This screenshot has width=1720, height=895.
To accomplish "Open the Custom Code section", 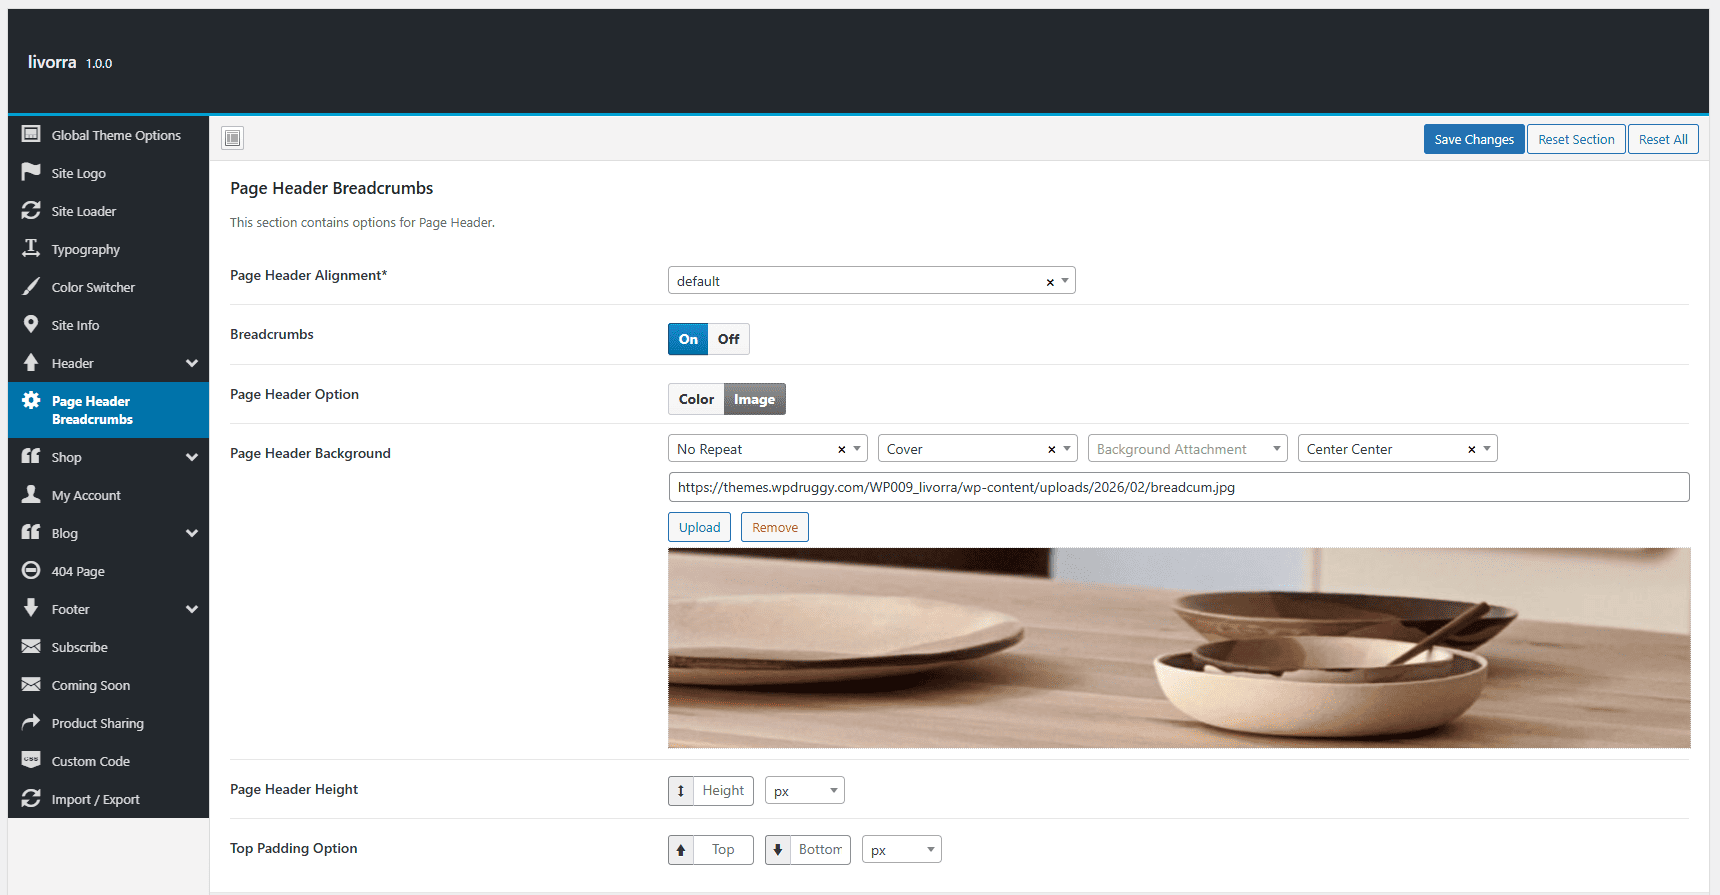I will 108,761.
